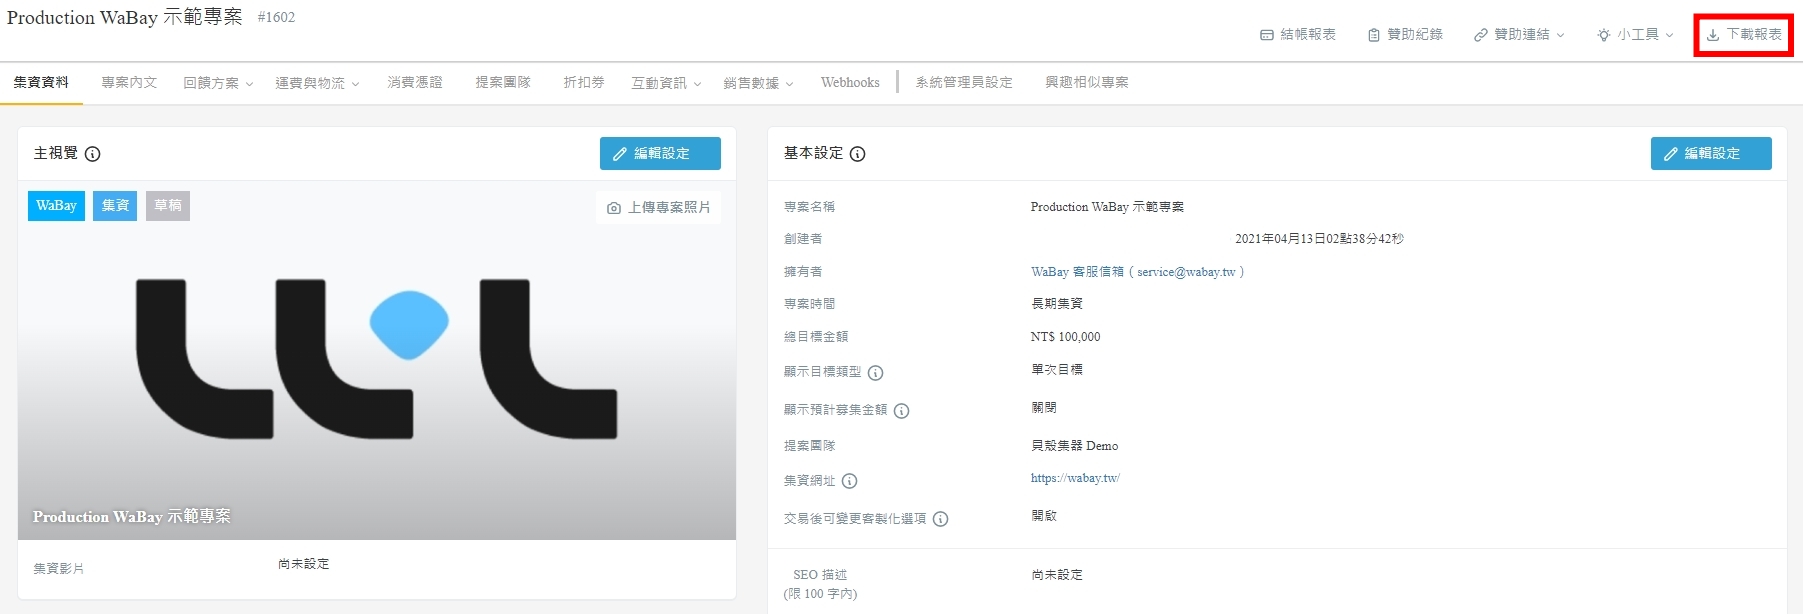
Task: Click the blue WaBay tag on the image
Action: pyautogui.click(x=56, y=206)
